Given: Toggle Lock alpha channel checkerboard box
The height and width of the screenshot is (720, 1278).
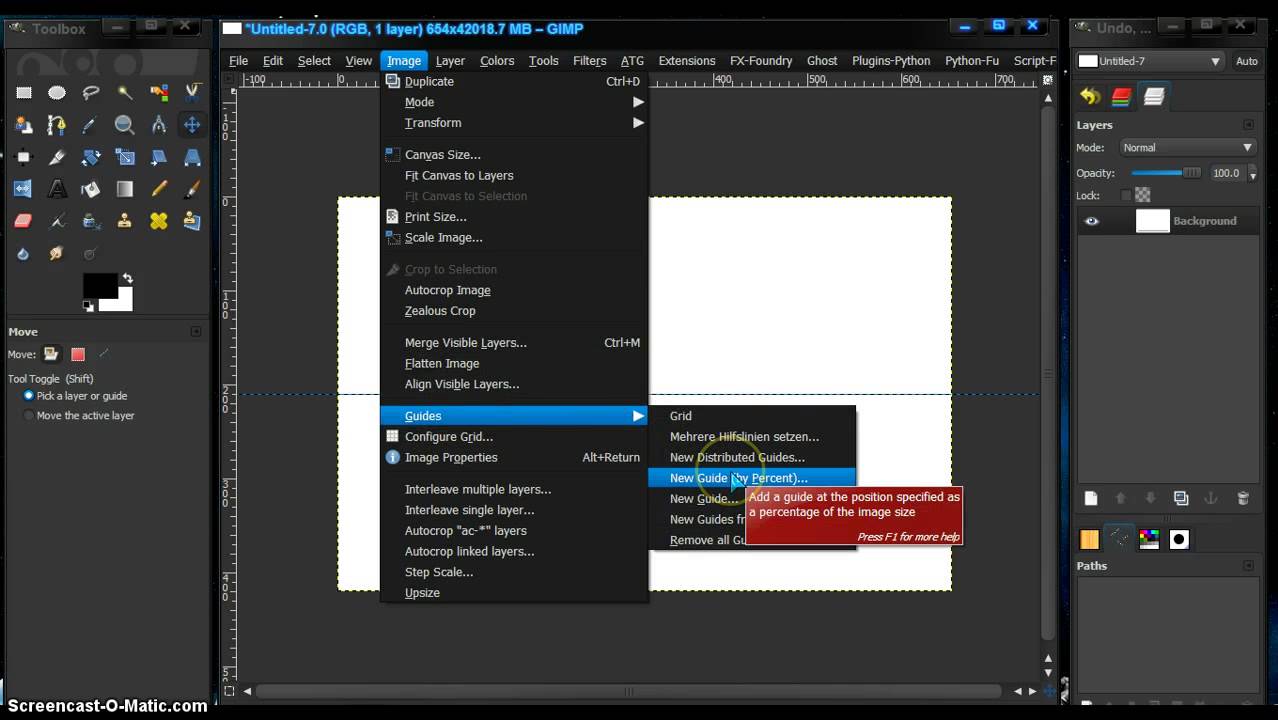Looking at the screenshot, I should [x=1143, y=195].
